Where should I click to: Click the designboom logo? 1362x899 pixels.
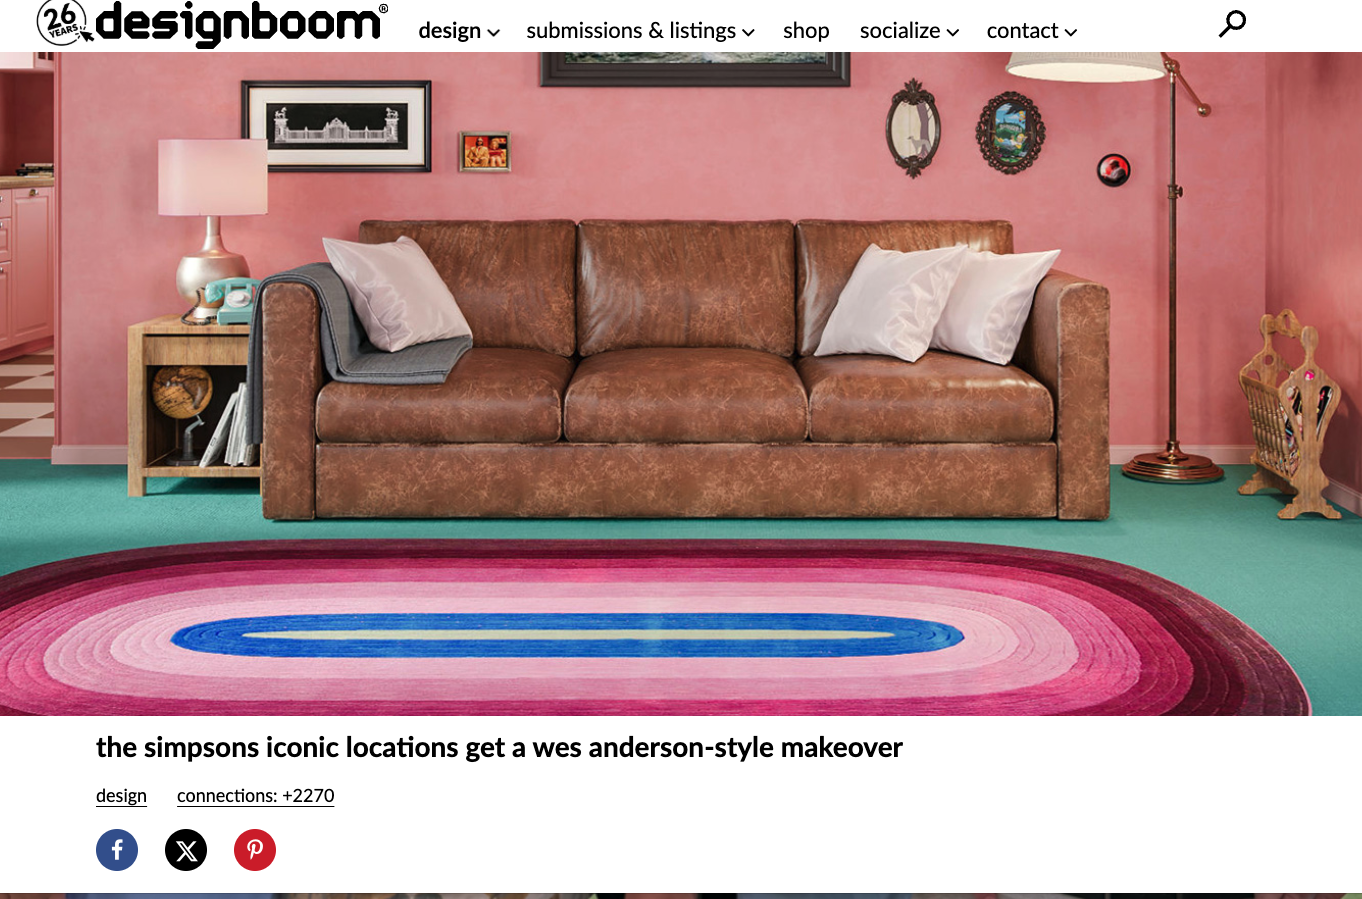pyautogui.click(x=240, y=23)
